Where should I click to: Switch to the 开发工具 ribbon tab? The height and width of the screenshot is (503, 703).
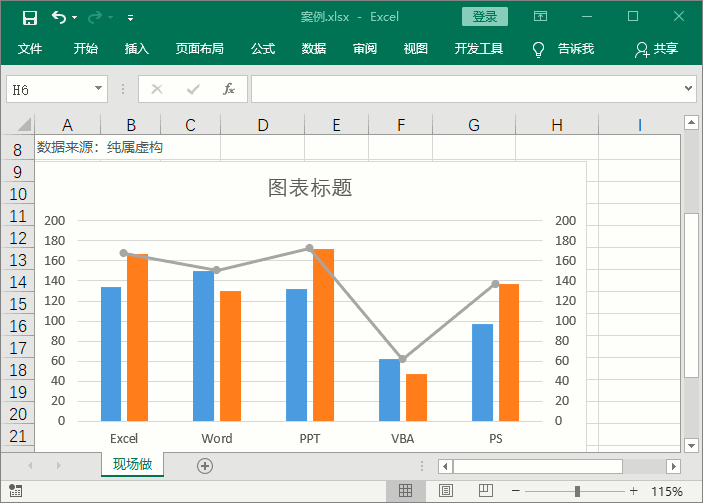(x=478, y=48)
